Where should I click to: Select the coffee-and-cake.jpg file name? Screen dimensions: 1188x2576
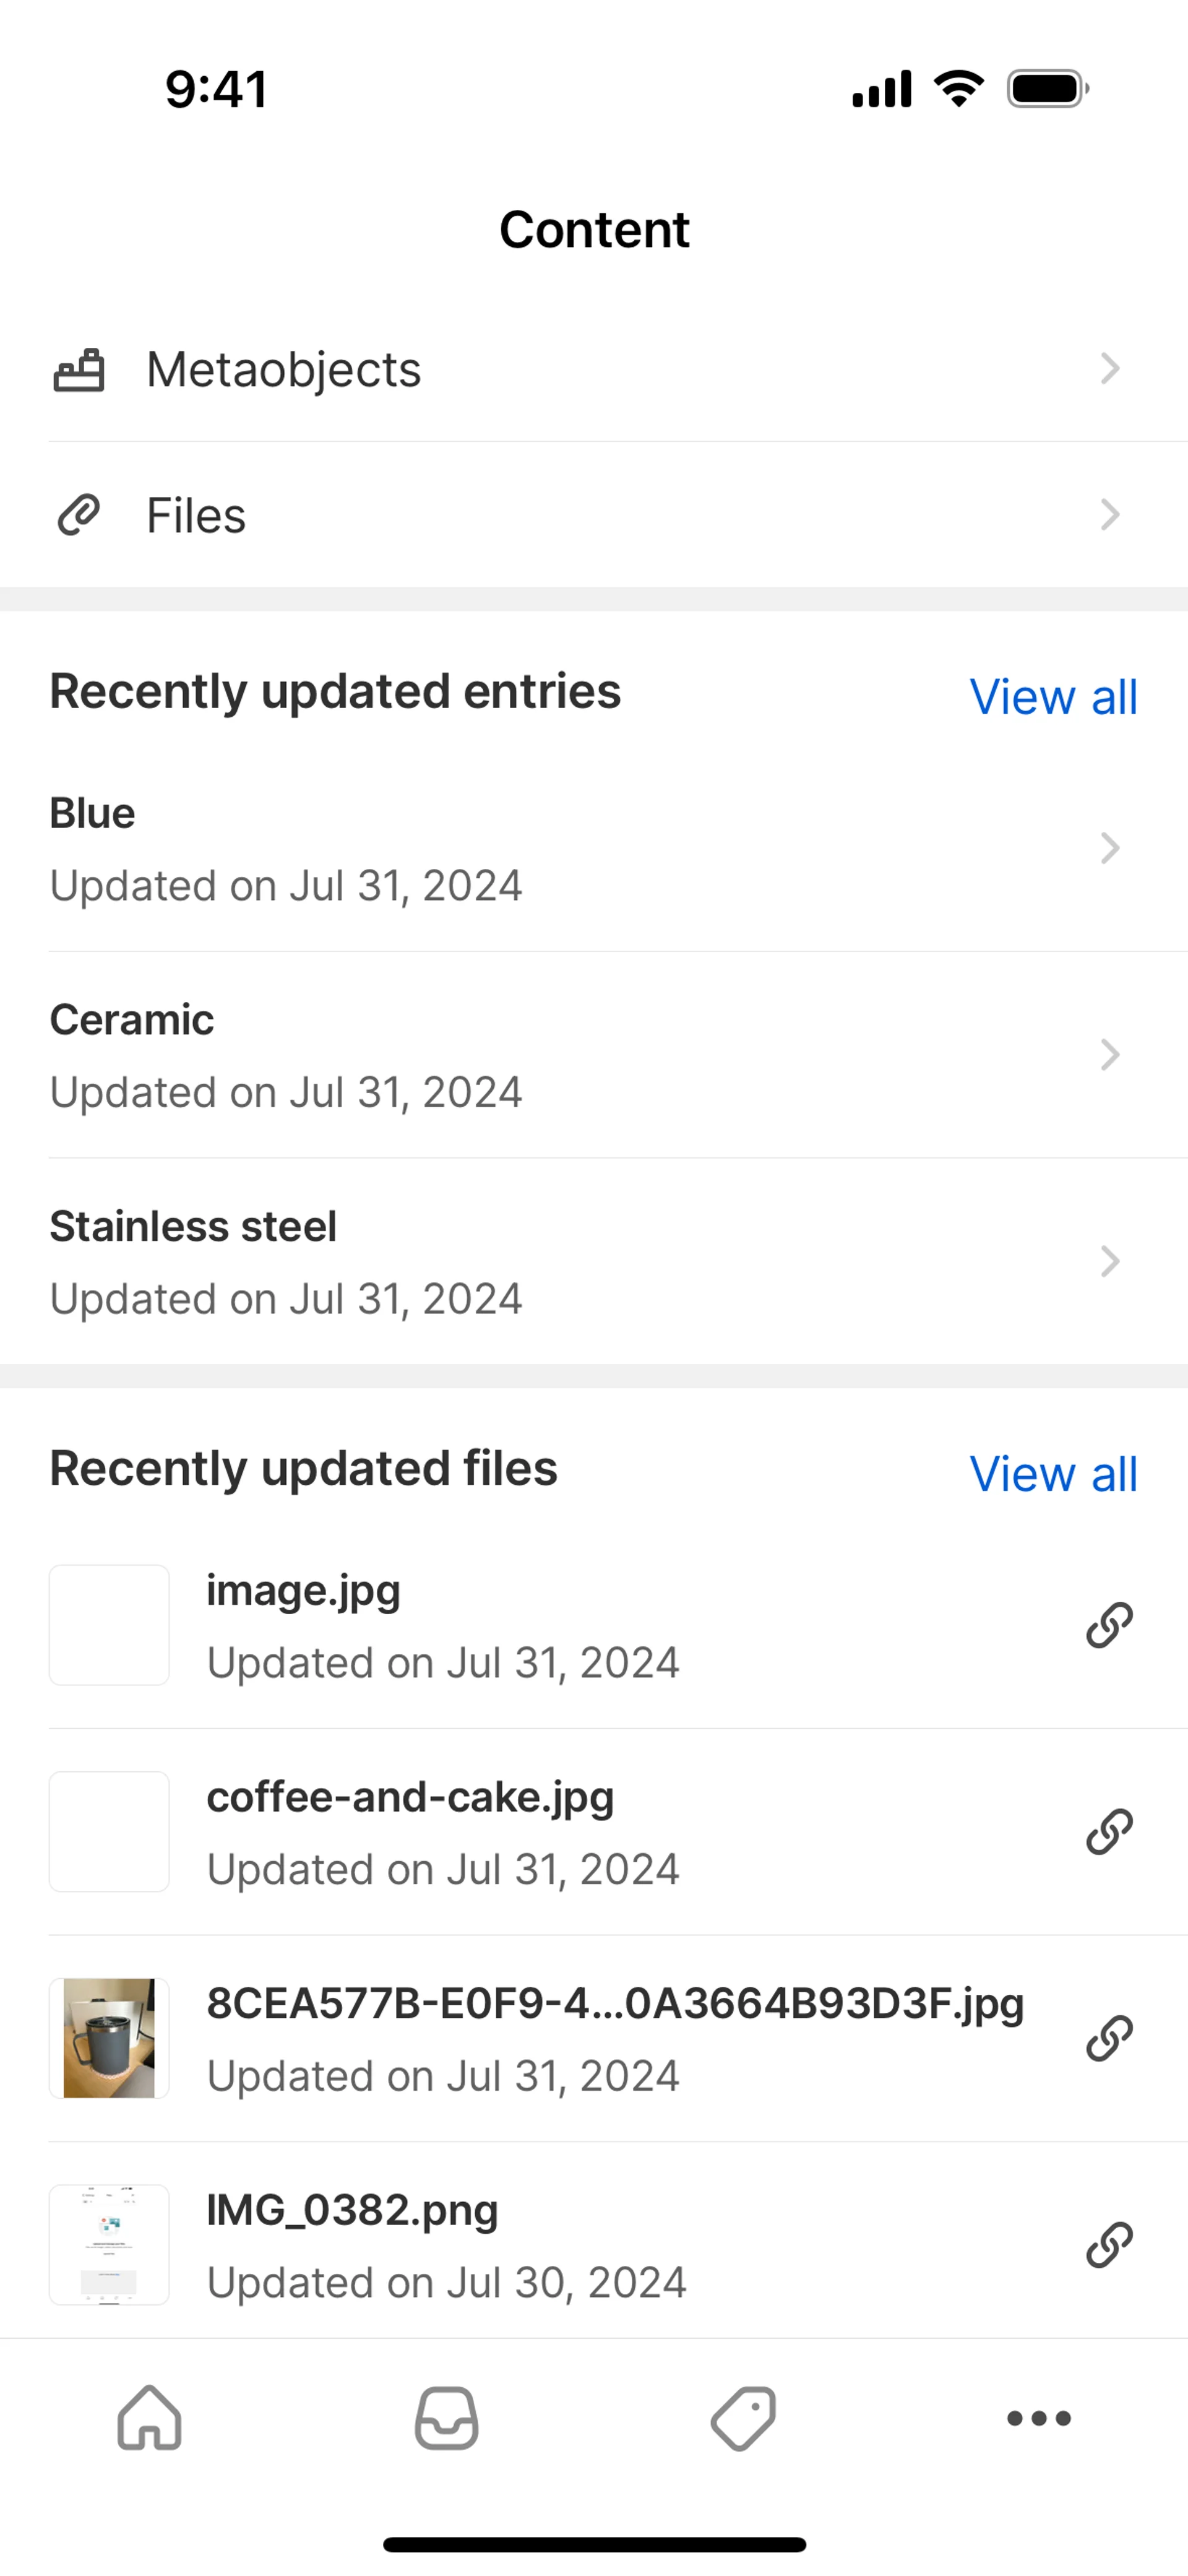[410, 1797]
